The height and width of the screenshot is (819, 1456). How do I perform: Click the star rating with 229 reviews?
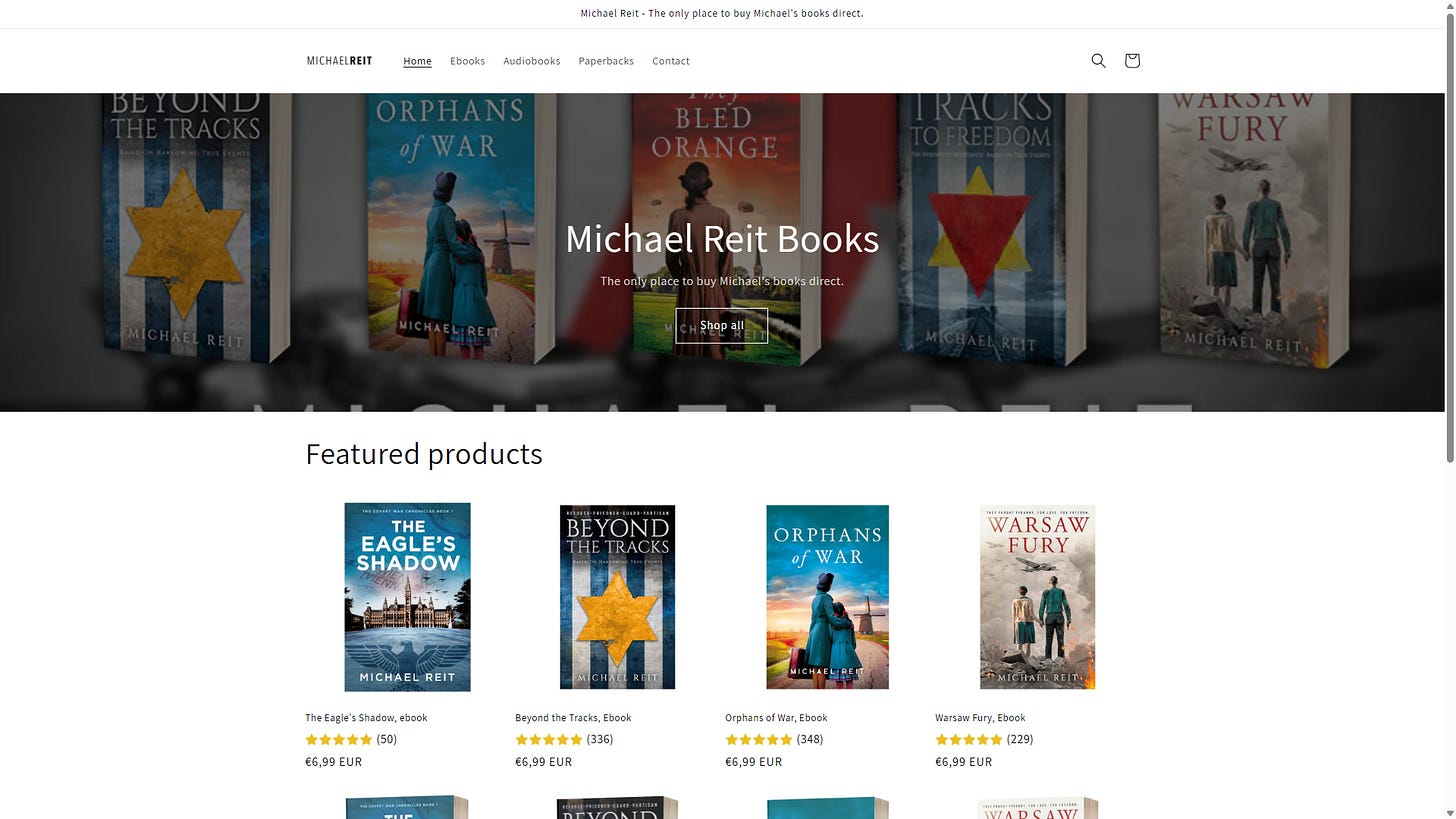click(x=984, y=739)
